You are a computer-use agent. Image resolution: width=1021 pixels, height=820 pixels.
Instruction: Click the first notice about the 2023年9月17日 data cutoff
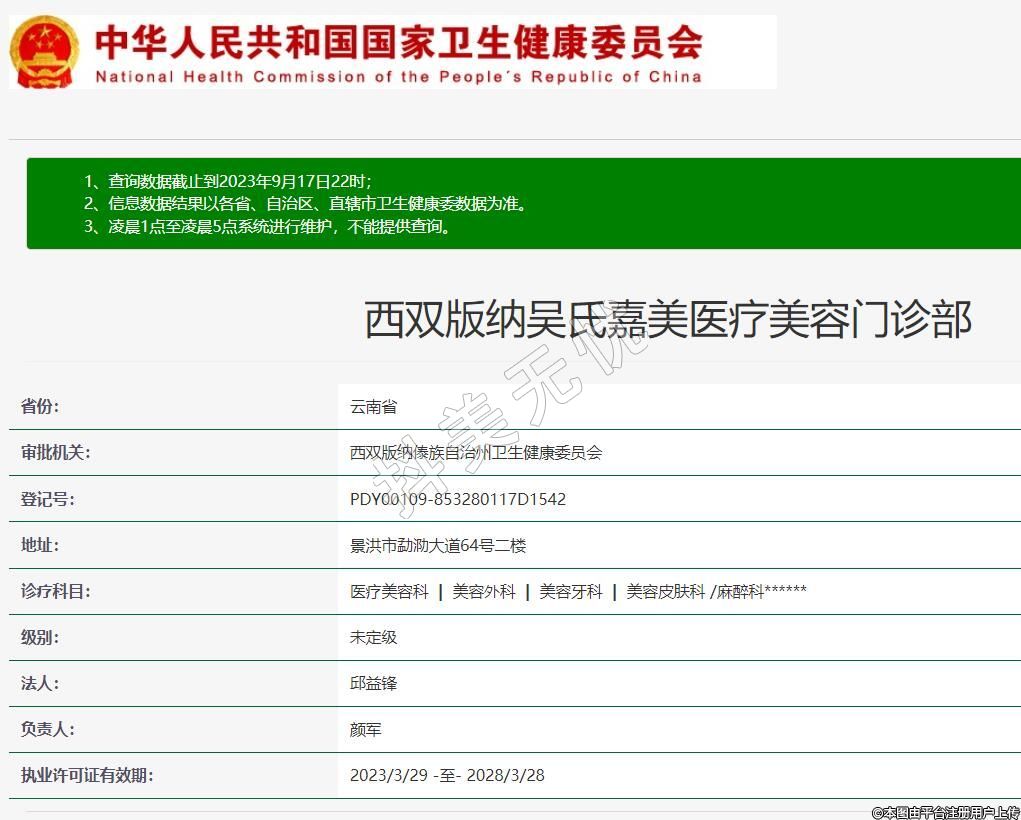tap(240, 181)
